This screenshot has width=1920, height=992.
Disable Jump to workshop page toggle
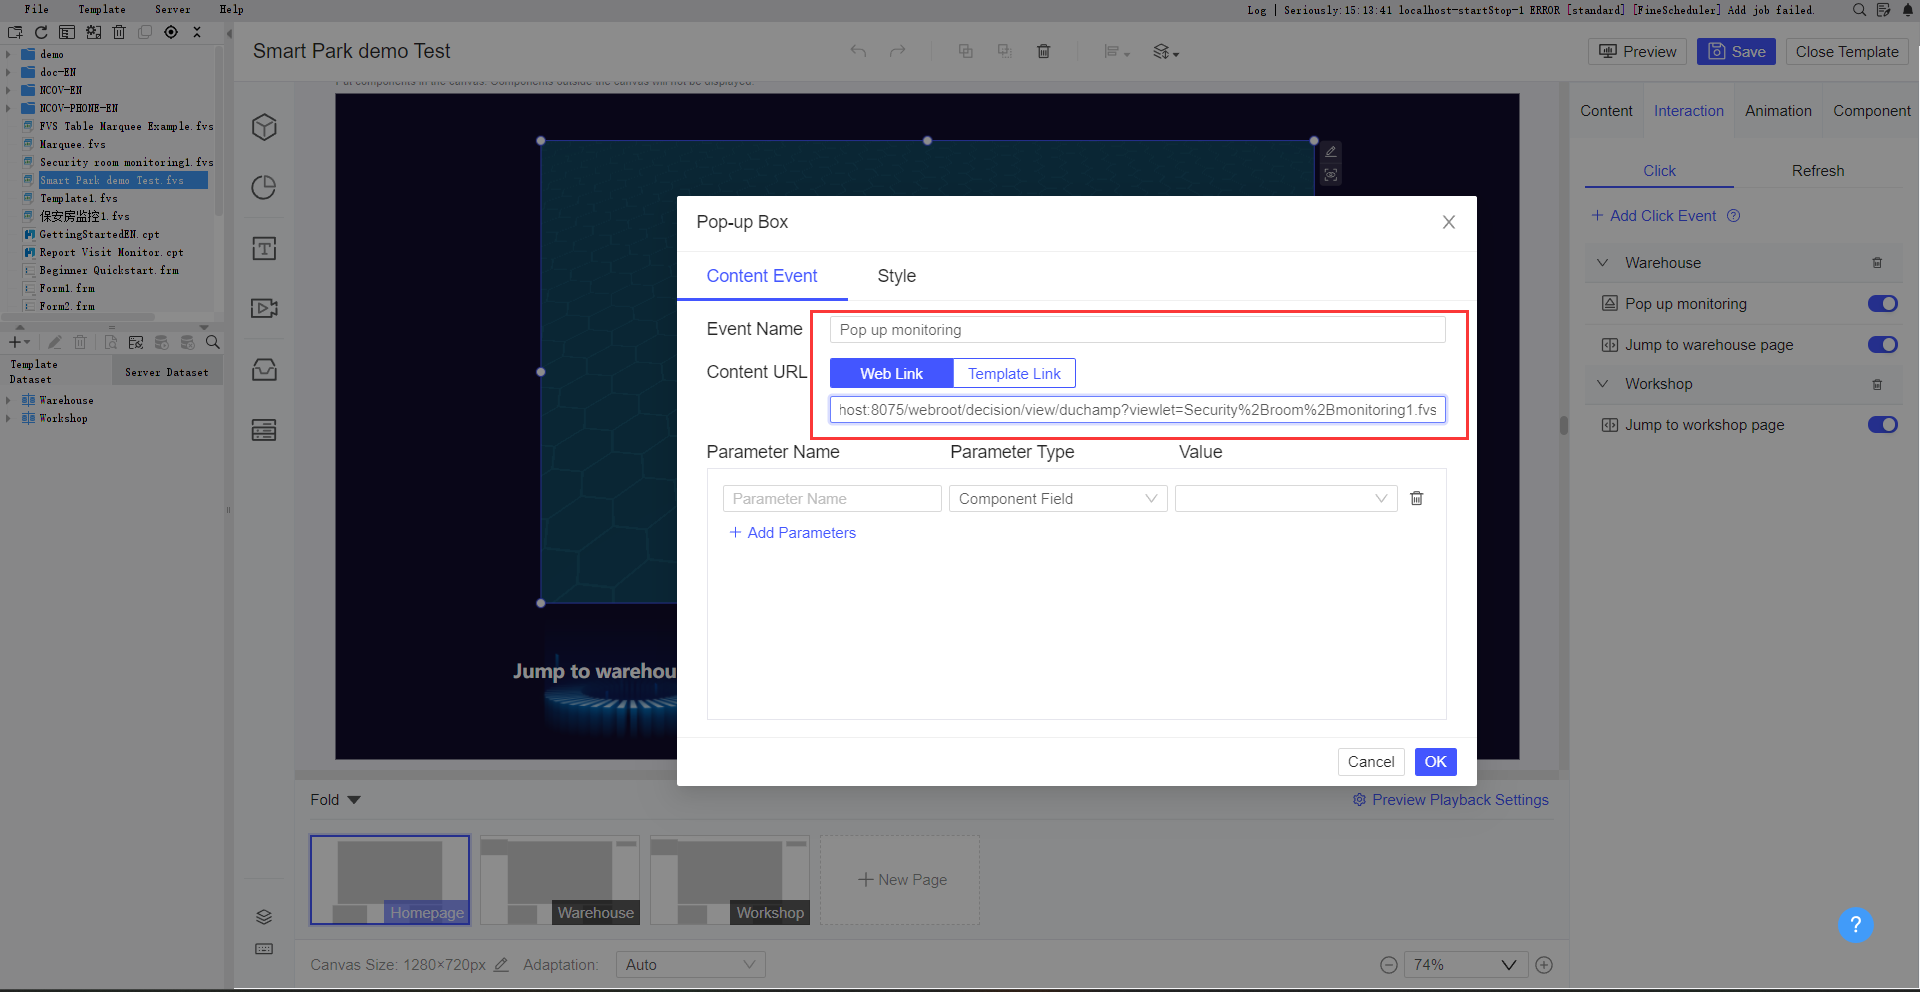1883,424
